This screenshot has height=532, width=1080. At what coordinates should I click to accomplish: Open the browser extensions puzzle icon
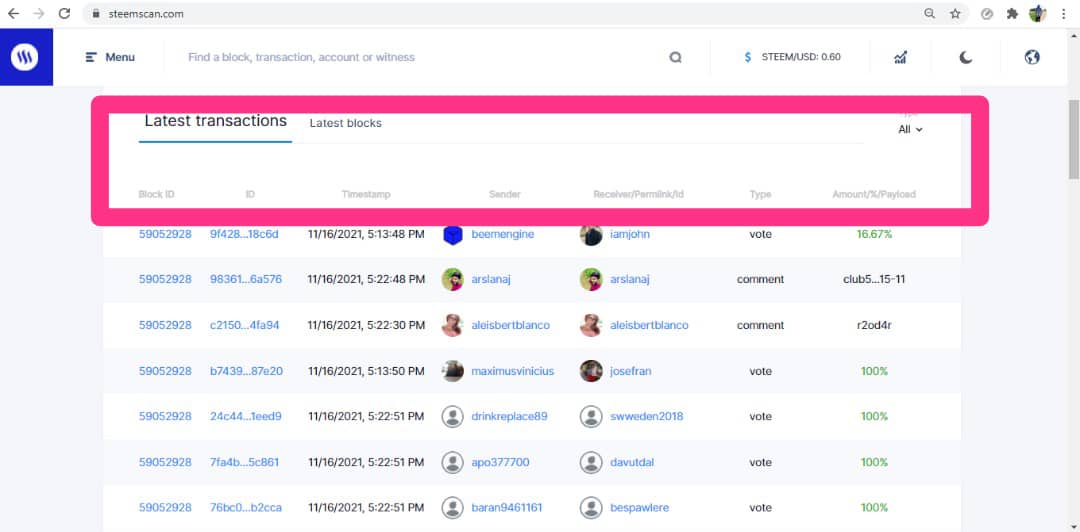1012,13
